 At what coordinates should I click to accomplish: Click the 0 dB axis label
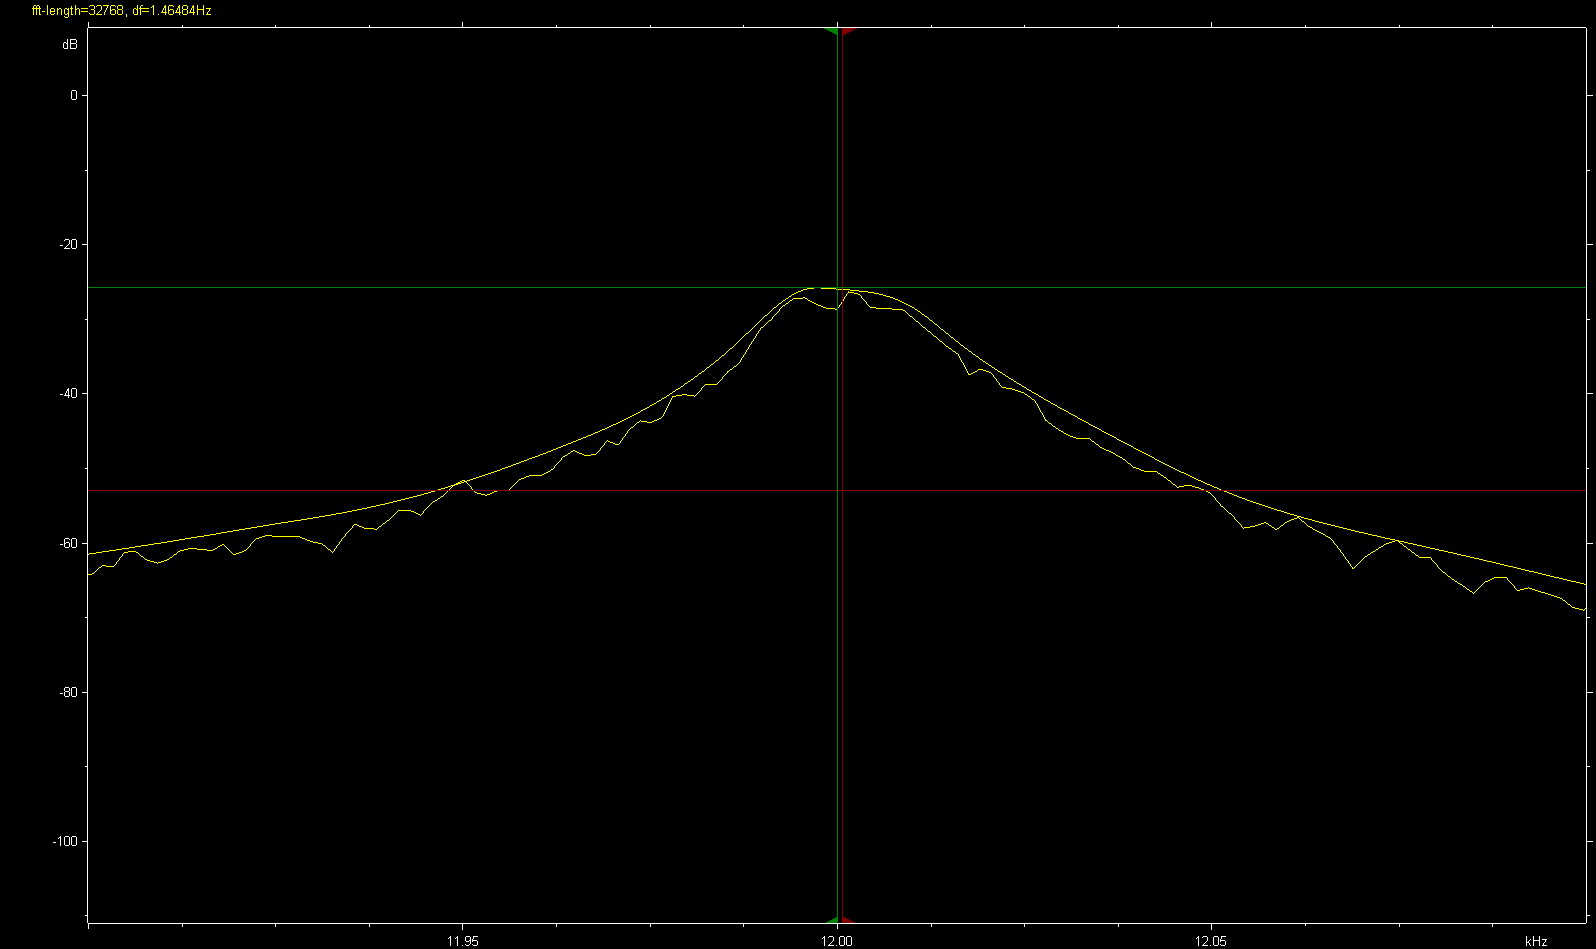[x=73, y=96]
